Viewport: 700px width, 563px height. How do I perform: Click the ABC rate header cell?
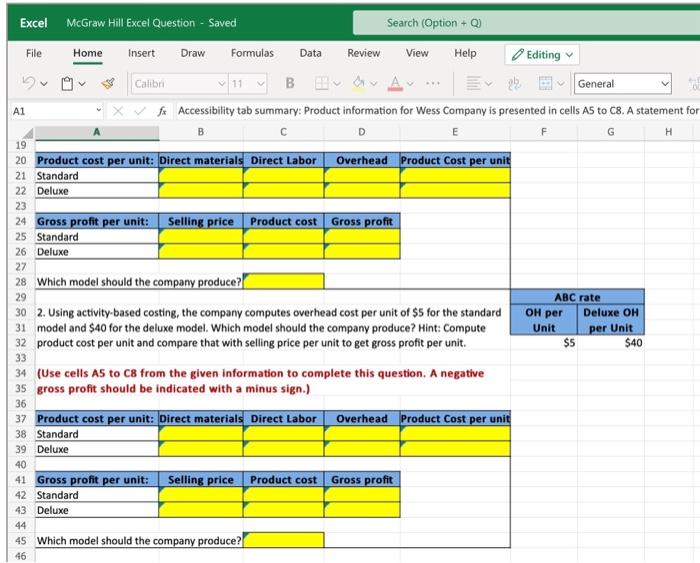click(x=577, y=297)
